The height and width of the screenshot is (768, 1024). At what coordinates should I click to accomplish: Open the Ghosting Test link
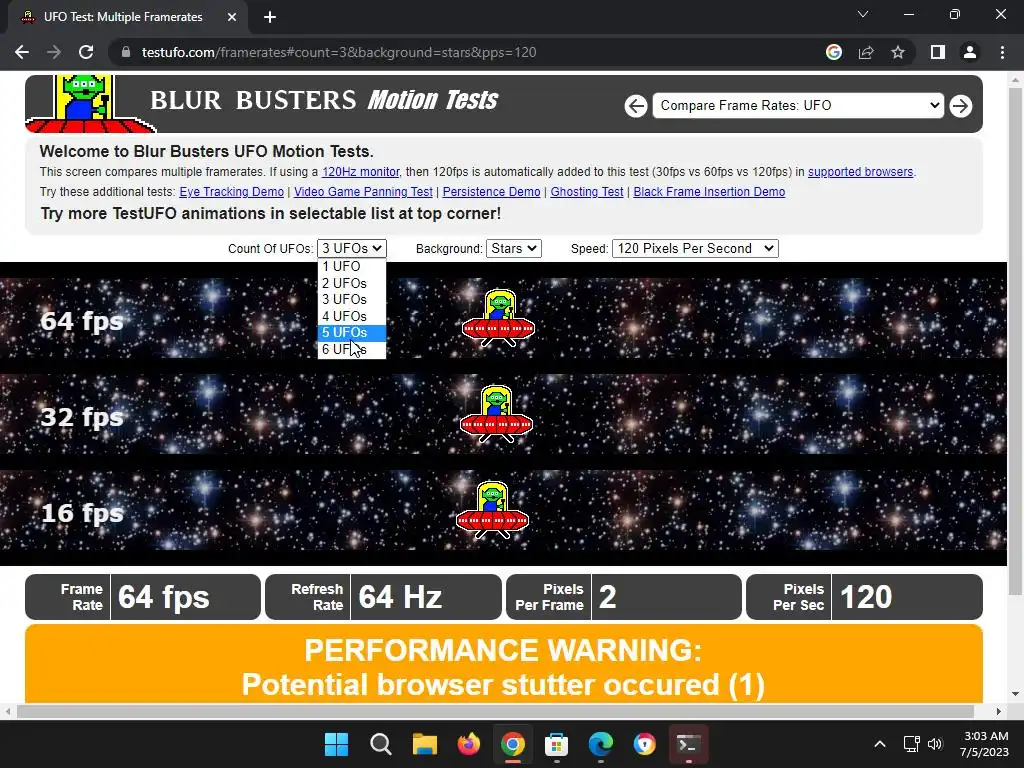pyautogui.click(x=586, y=192)
